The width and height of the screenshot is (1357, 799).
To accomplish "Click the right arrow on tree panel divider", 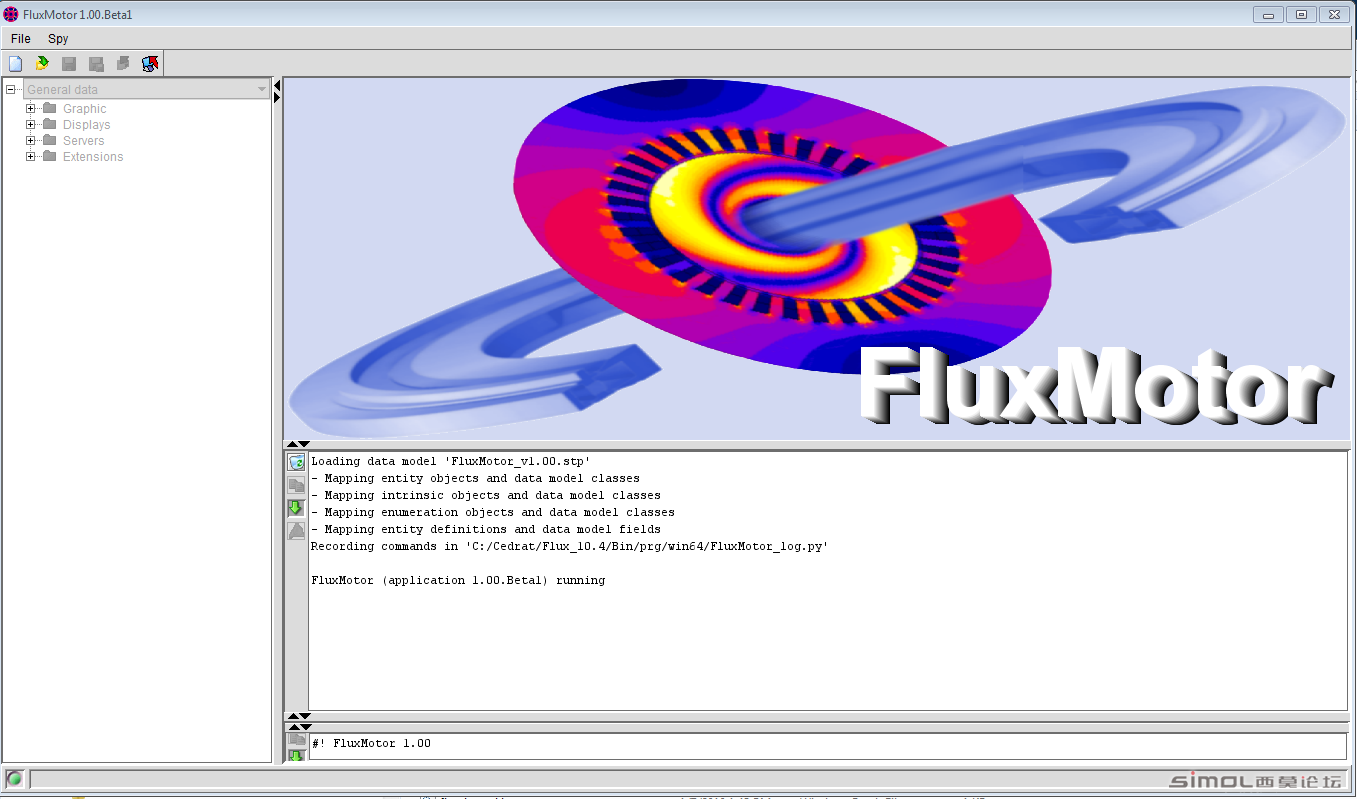I will tap(277, 97).
